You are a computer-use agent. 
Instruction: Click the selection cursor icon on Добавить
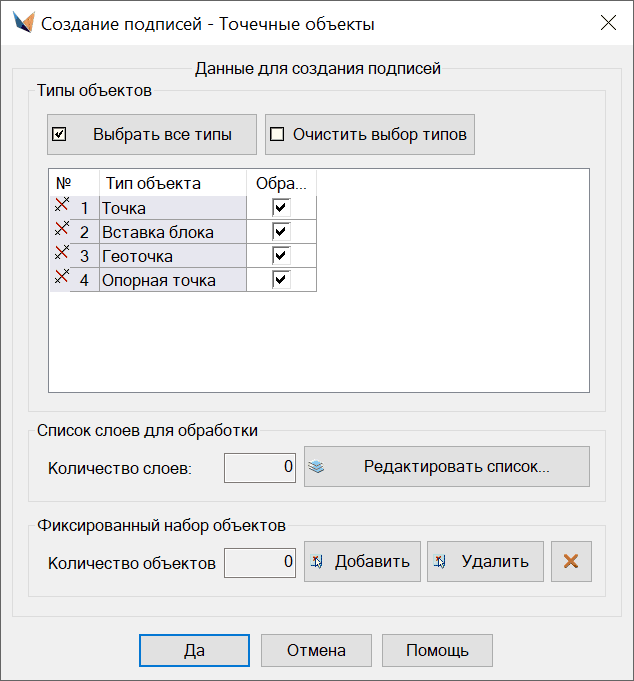pos(317,562)
